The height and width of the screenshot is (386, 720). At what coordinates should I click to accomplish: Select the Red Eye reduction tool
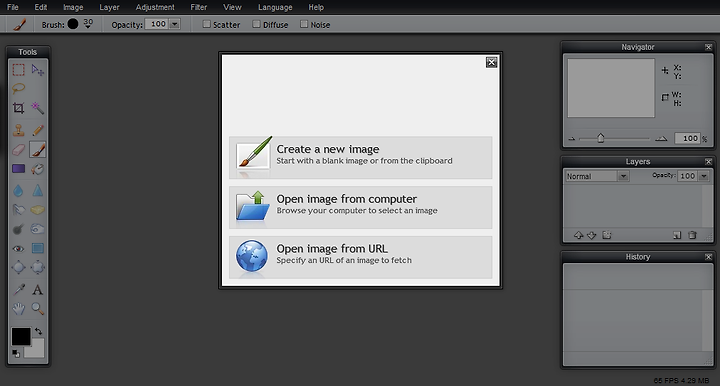click(x=18, y=248)
